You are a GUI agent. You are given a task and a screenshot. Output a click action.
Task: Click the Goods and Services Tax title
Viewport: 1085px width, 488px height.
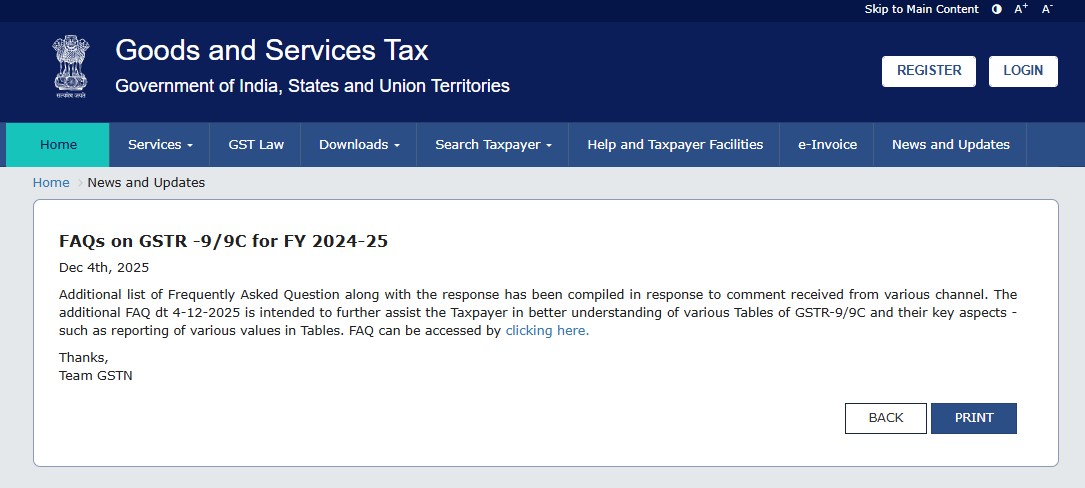[x=271, y=50]
